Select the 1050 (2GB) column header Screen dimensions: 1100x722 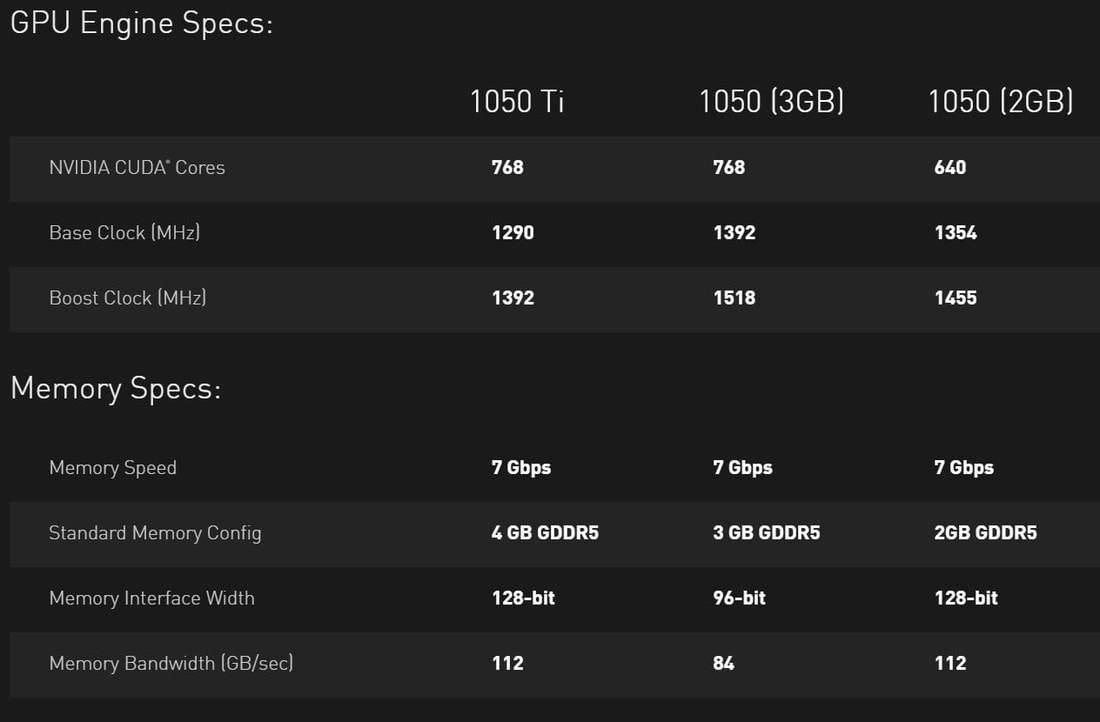pyautogui.click(x=1000, y=102)
